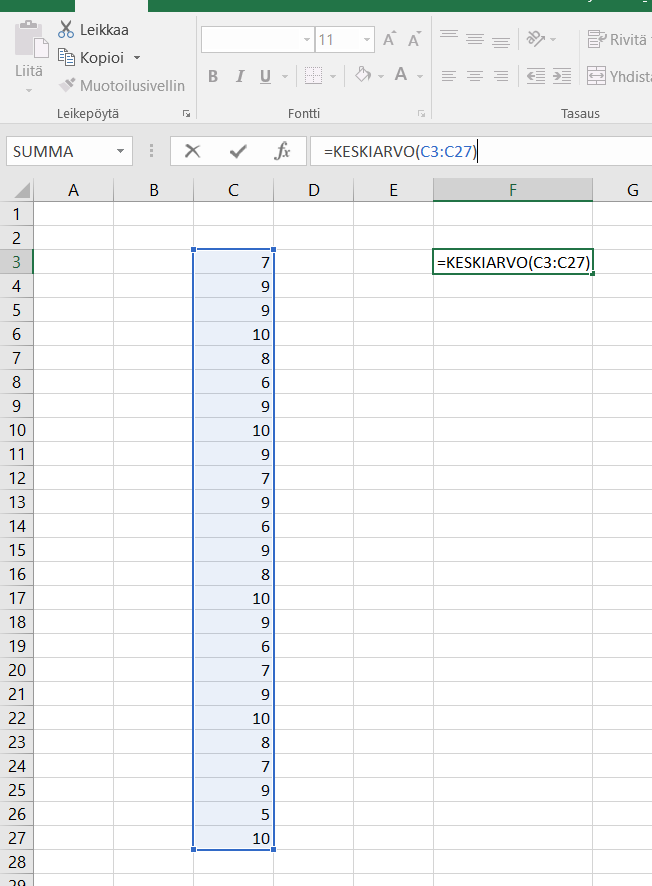Open the insert function fx dialog

[283, 151]
